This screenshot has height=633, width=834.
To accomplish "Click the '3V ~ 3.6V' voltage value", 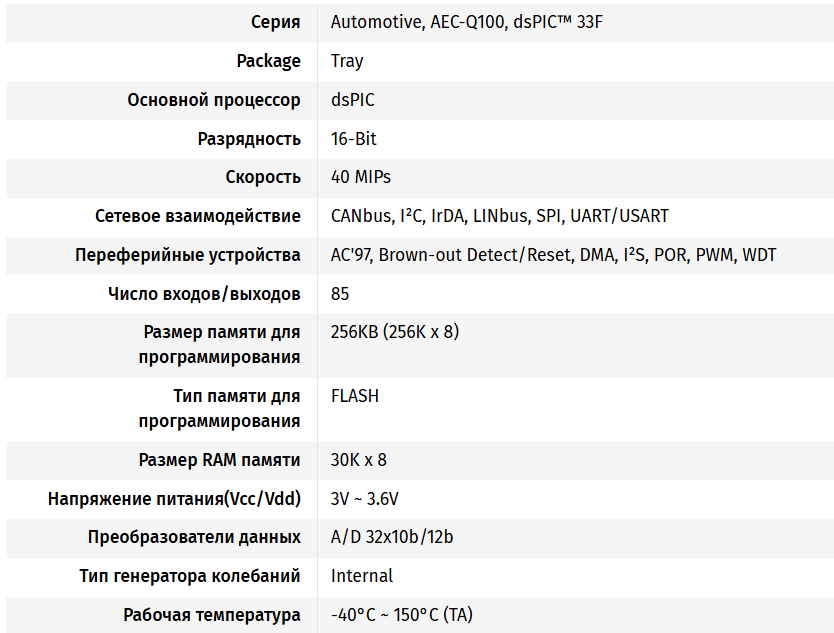I will pos(365,499).
